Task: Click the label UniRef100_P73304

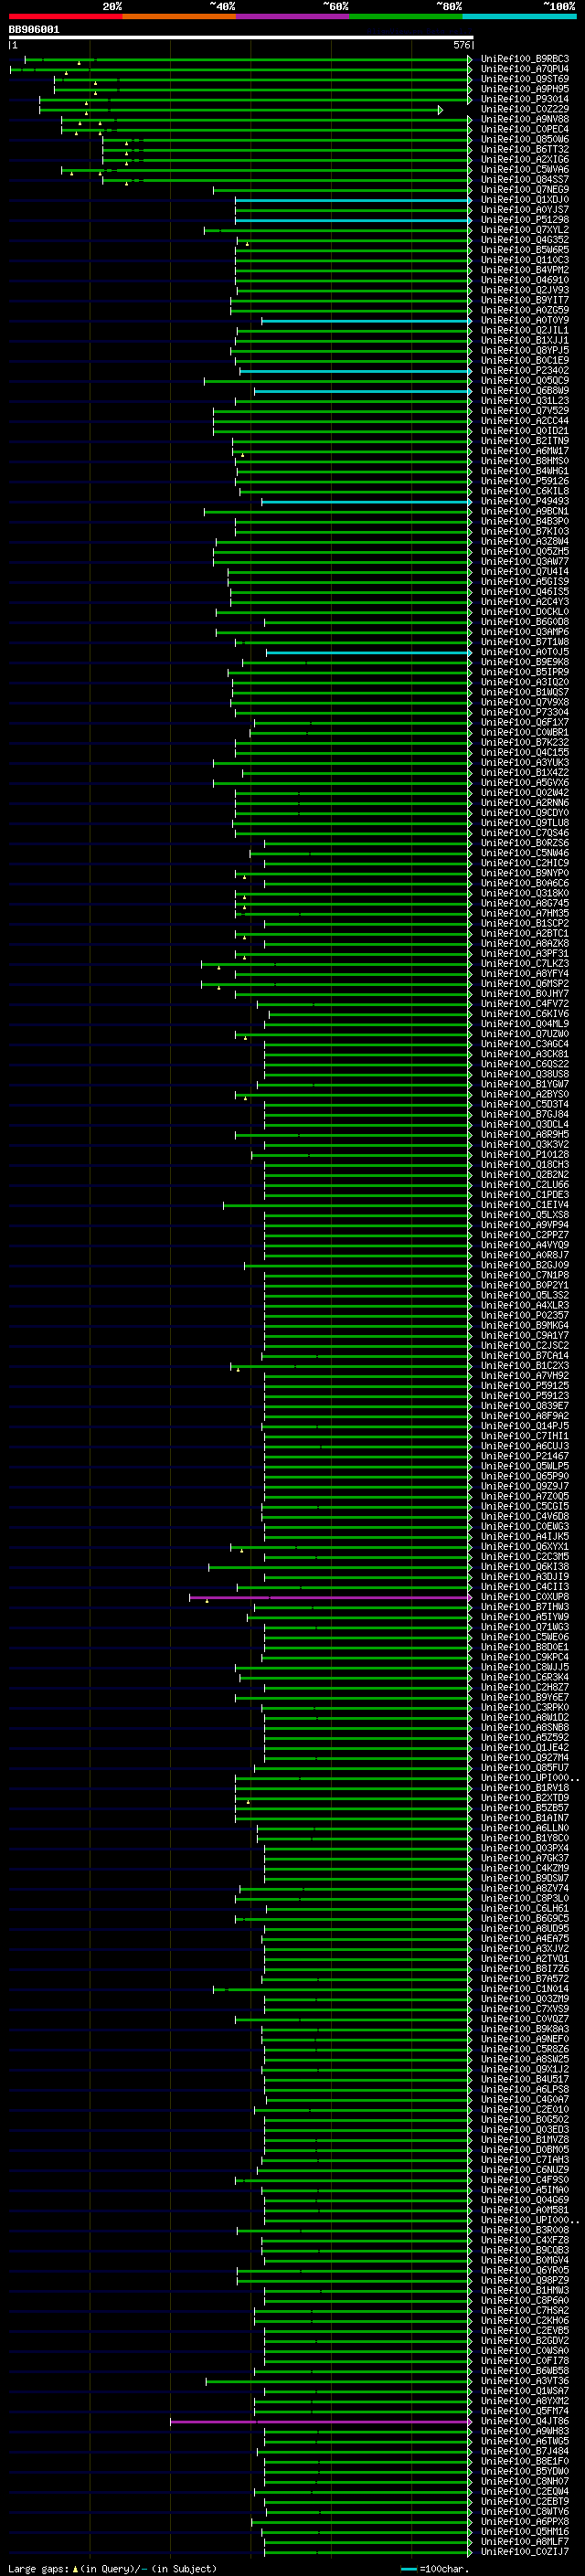Action: [525, 713]
